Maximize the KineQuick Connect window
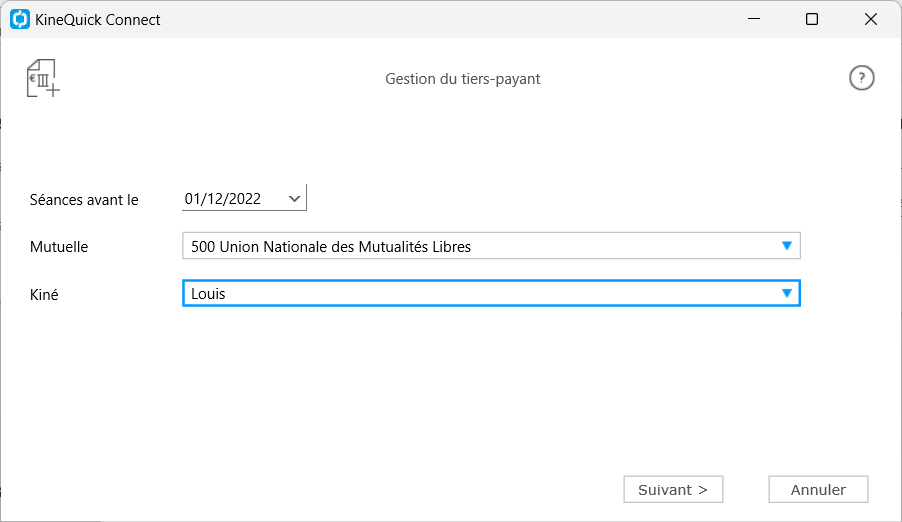 point(812,19)
